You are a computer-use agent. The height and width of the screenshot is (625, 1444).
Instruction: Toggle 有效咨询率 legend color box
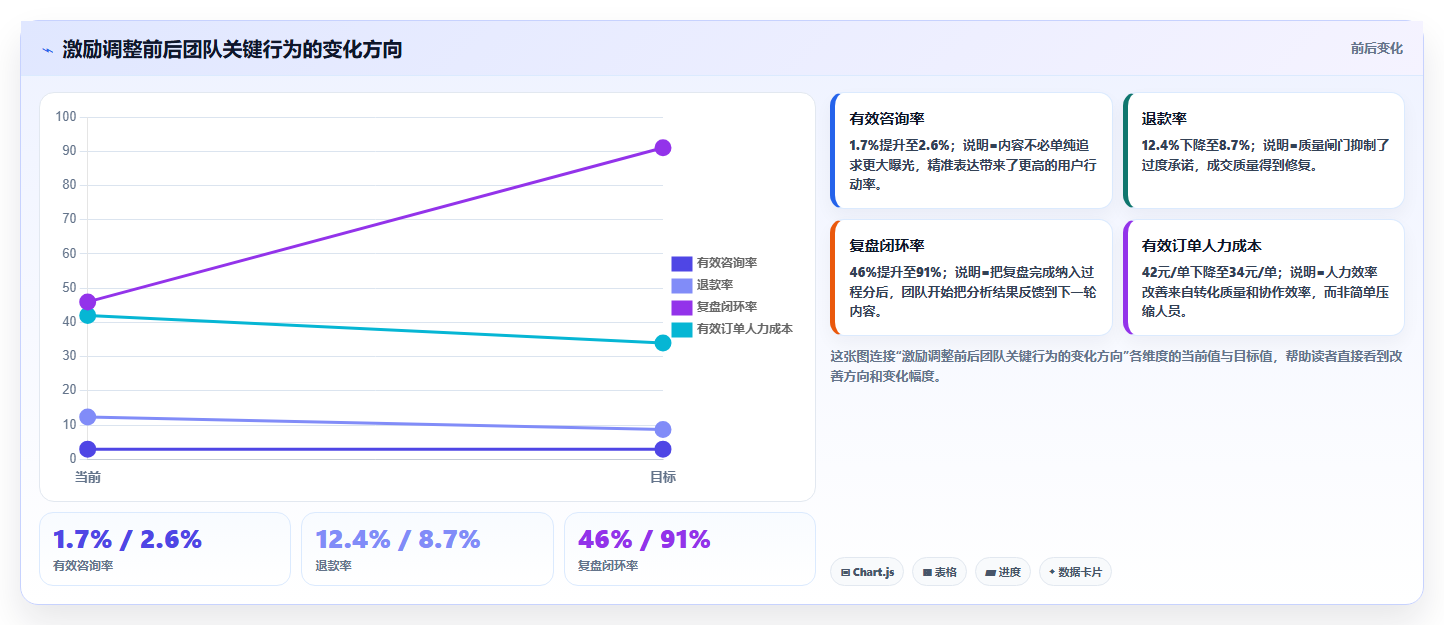[681, 263]
